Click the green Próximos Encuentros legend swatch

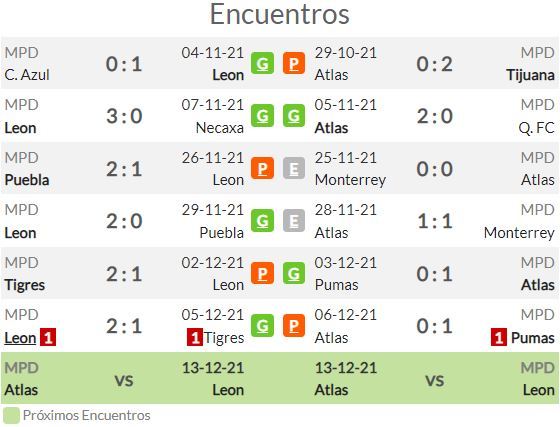click(x=11, y=416)
